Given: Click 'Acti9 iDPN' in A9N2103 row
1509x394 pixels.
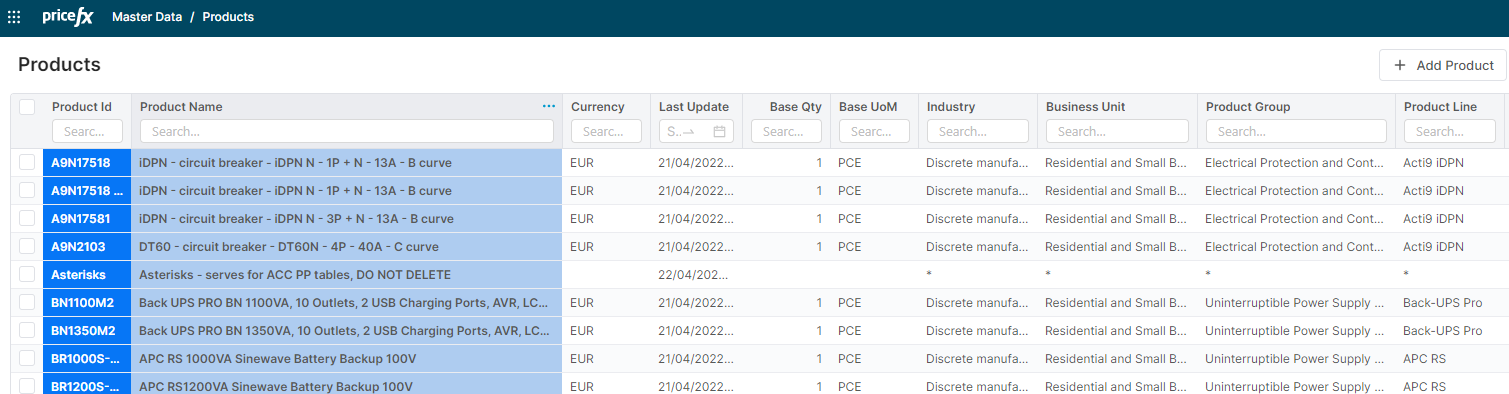Looking at the screenshot, I should click(1433, 247).
